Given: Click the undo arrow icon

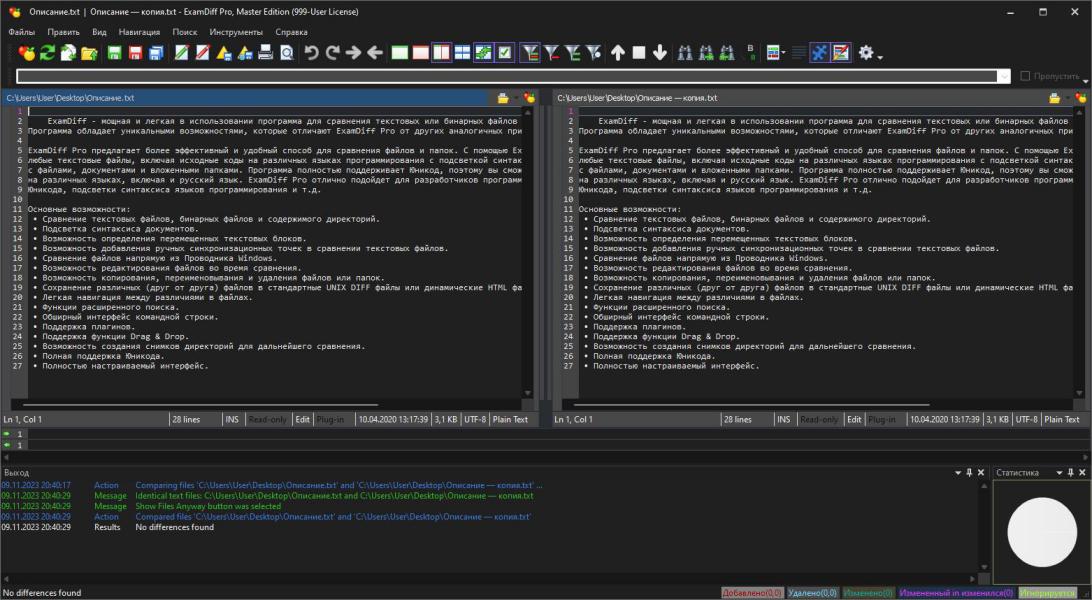Looking at the screenshot, I should coord(311,53).
